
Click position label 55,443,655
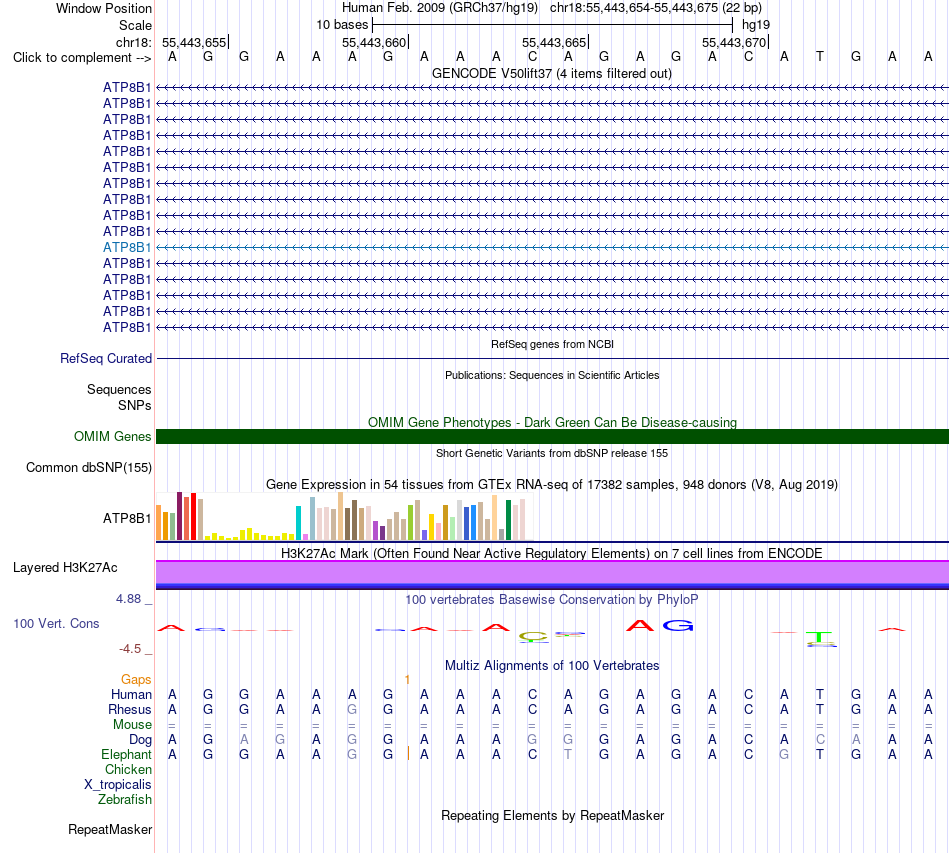coord(194,42)
